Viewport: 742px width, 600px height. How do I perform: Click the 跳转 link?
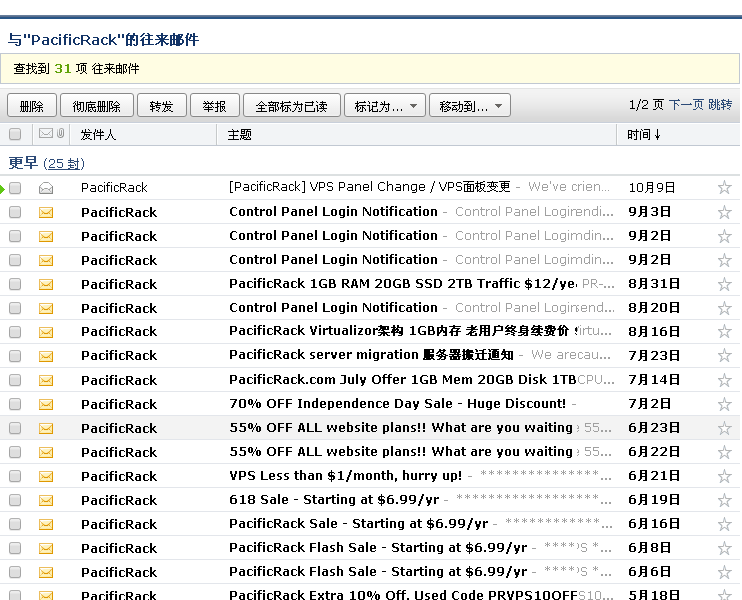click(x=720, y=105)
